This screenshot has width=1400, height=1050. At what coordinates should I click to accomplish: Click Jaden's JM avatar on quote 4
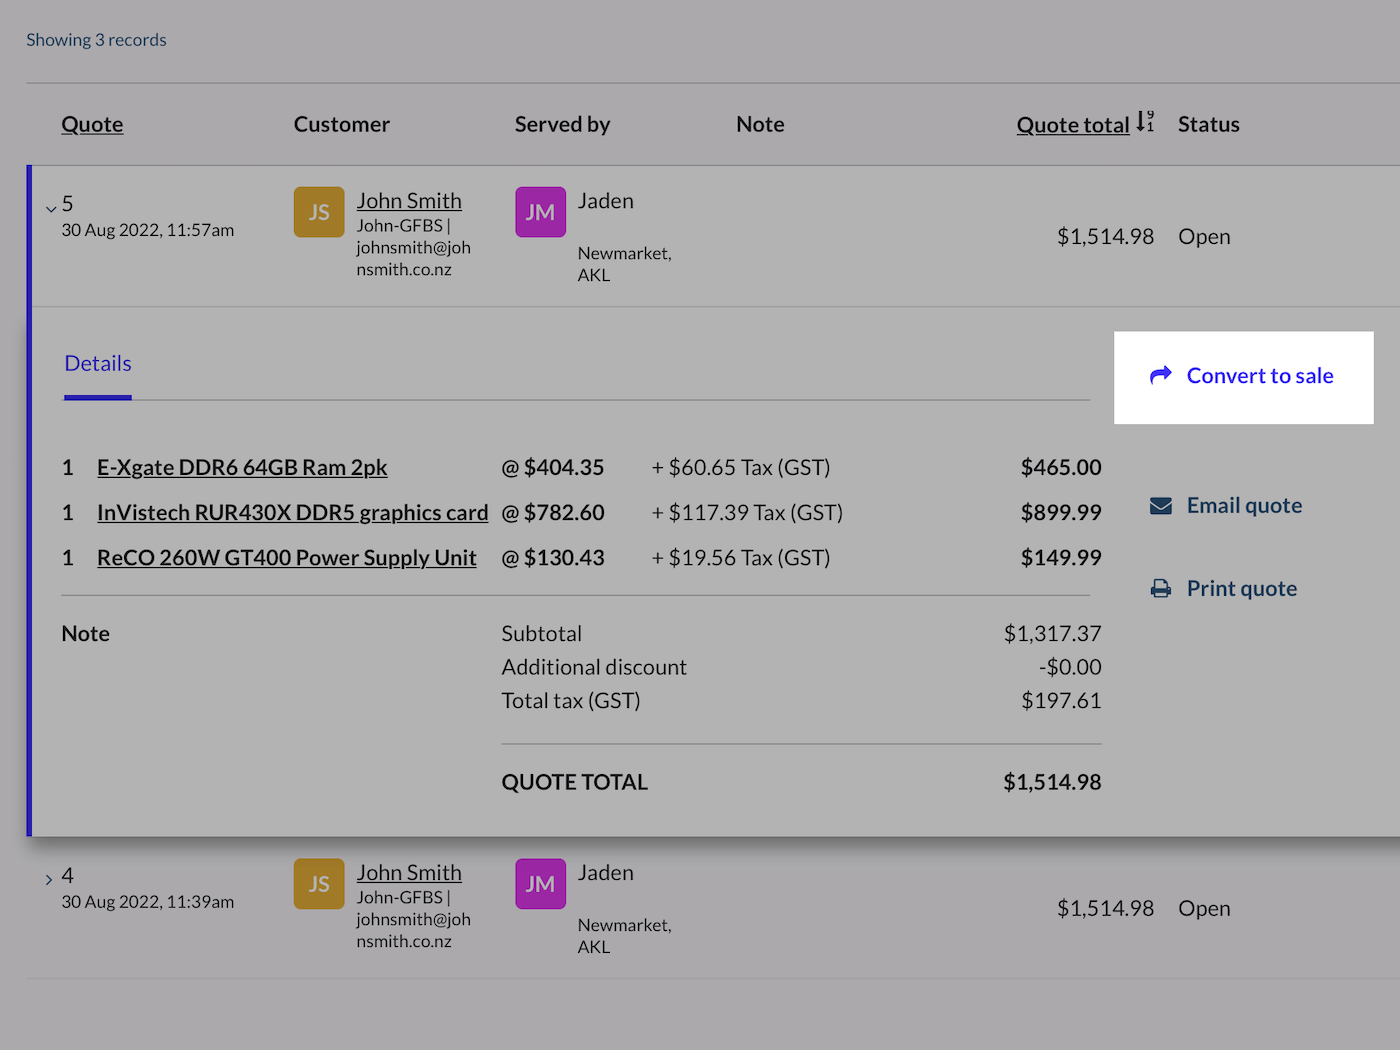coord(540,883)
